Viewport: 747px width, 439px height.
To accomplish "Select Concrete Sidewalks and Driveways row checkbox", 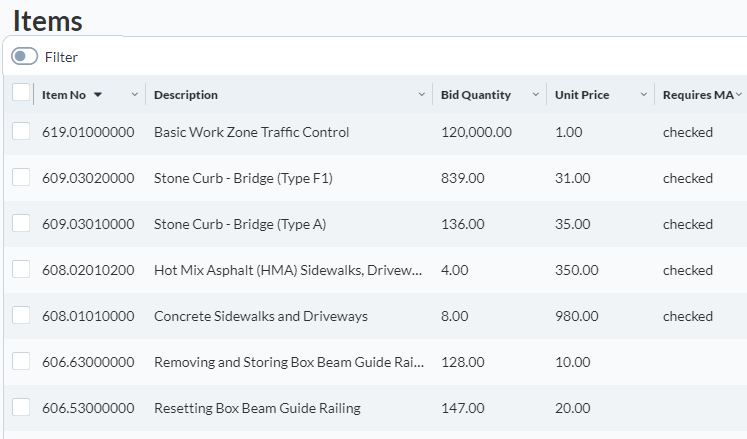I will tap(21, 315).
